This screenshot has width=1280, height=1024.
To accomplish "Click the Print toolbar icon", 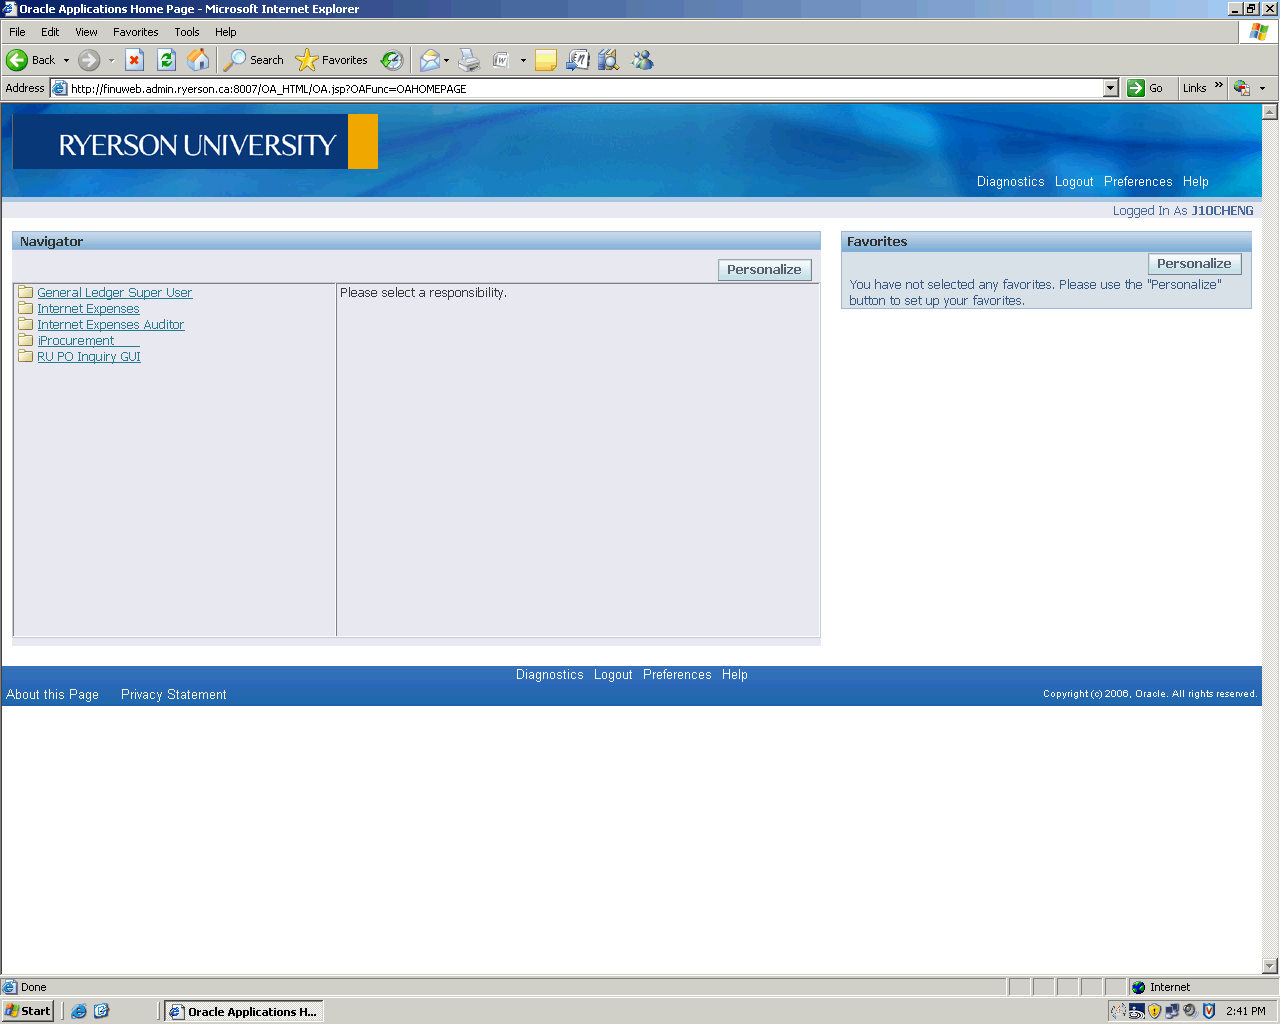I will [469, 60].
